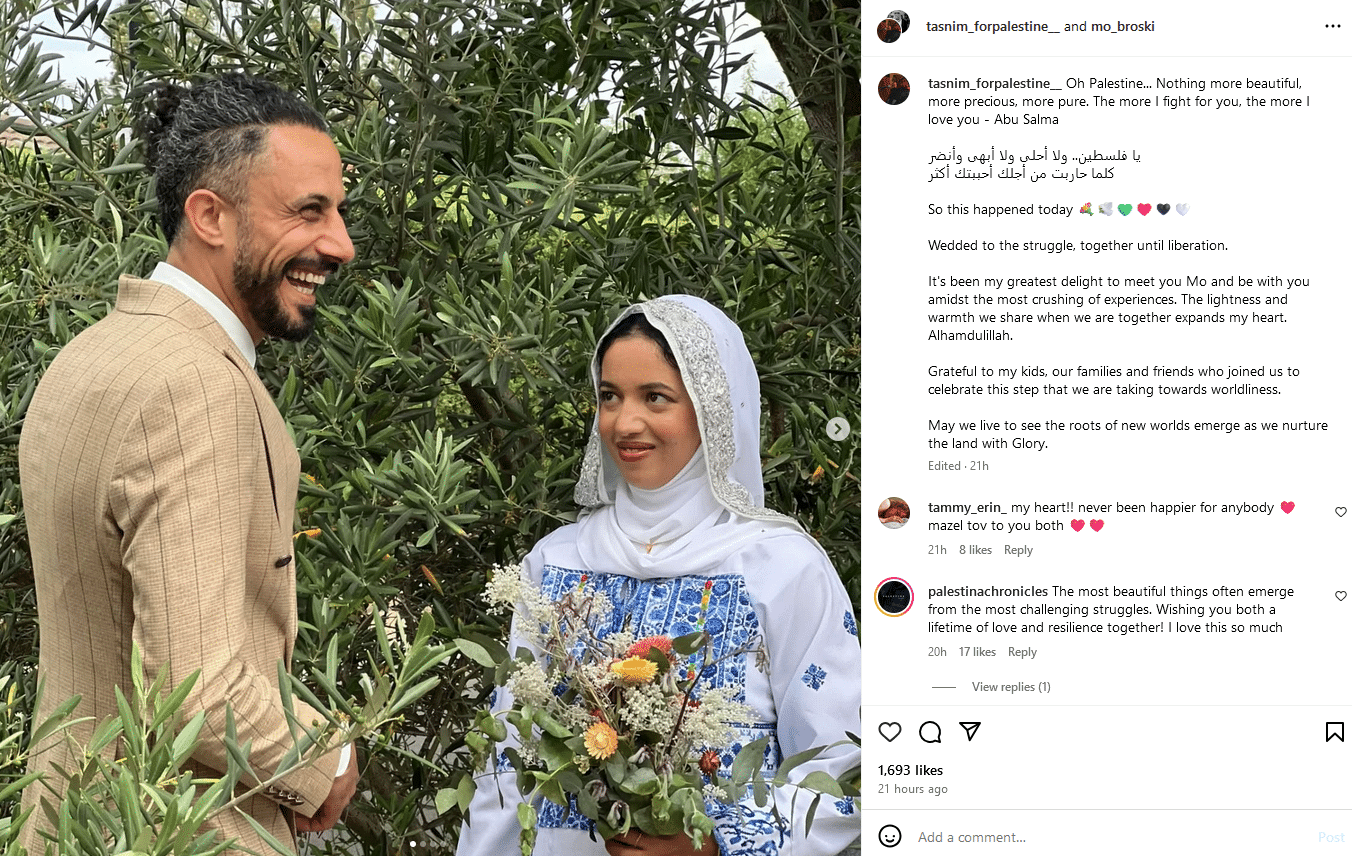Open the three-dot more options menu
The width and height of the screenshot is (1352, 856).
(1332, 27)
